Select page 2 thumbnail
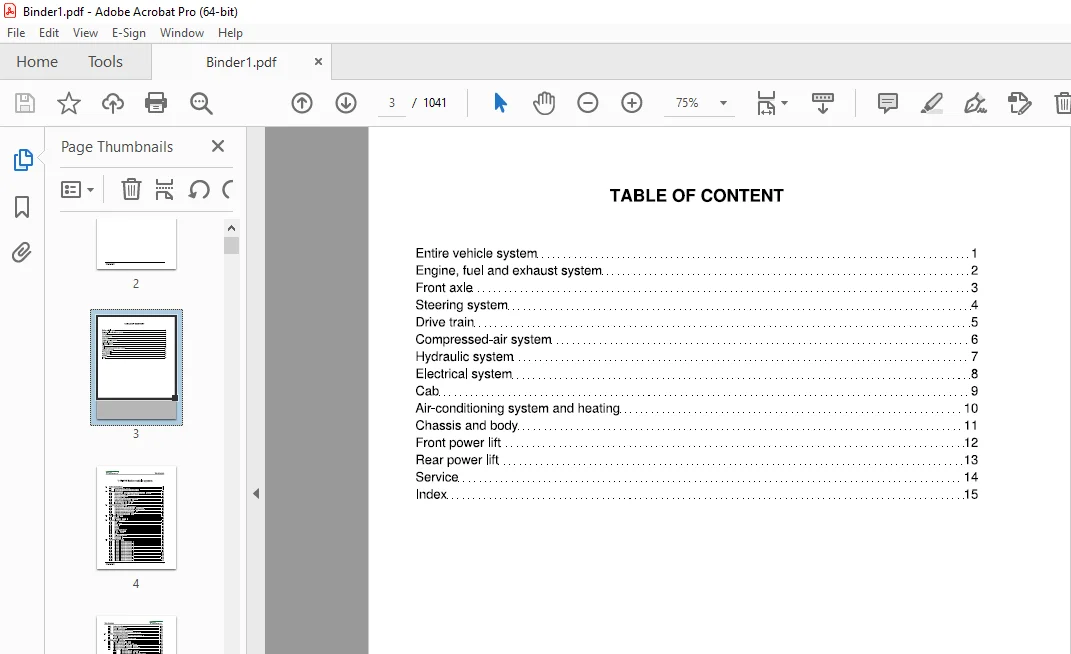The image size is (1071, 654). click(136, 245)
